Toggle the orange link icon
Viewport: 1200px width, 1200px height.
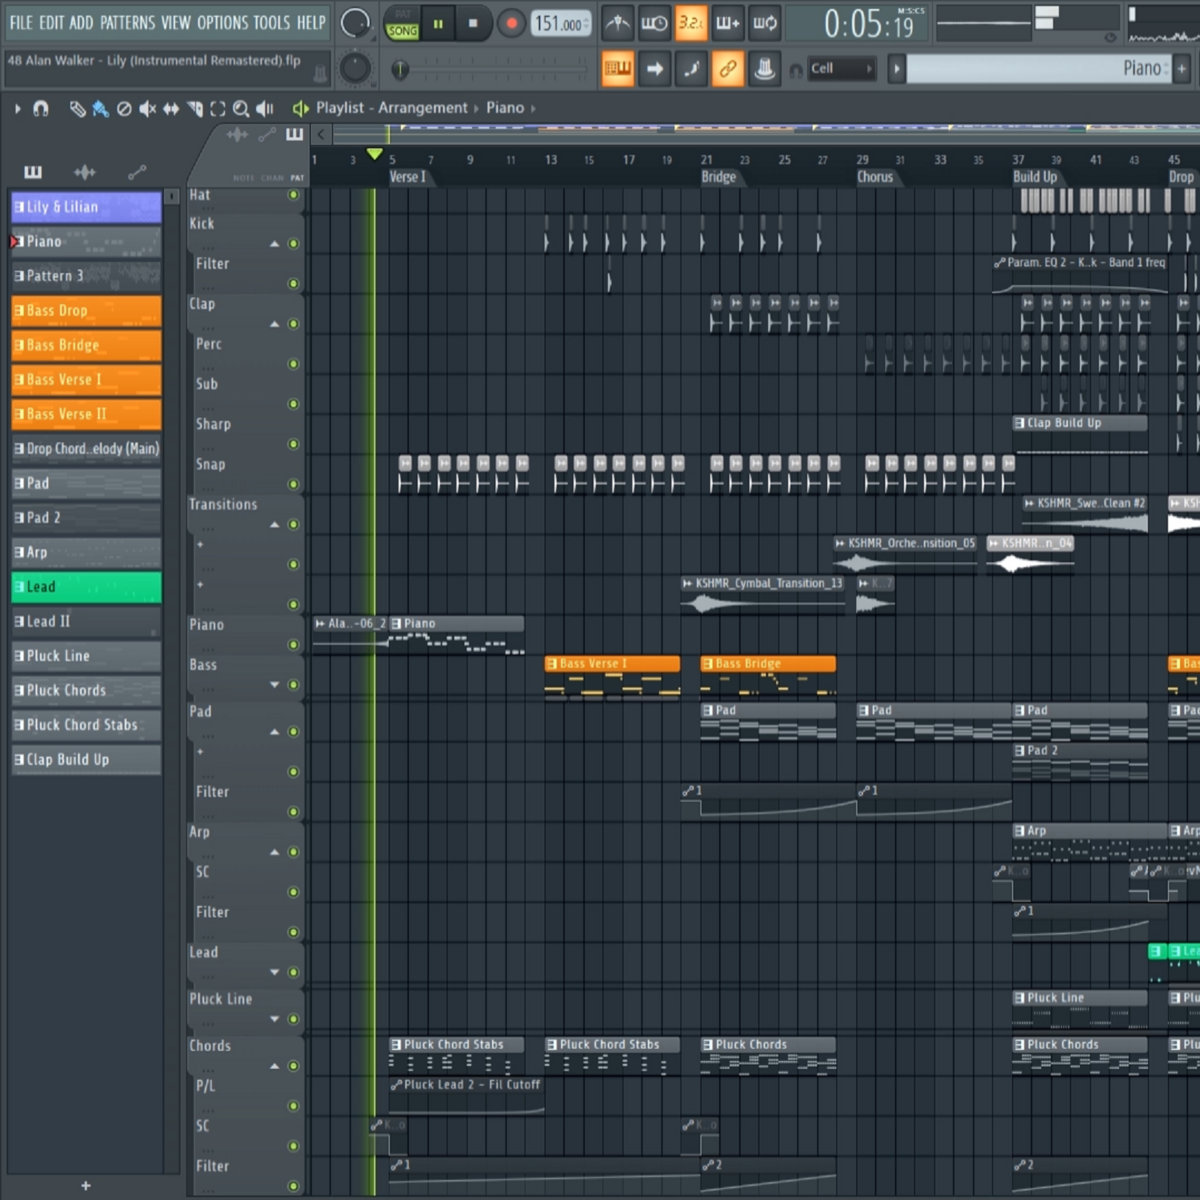tap(728, 69)
